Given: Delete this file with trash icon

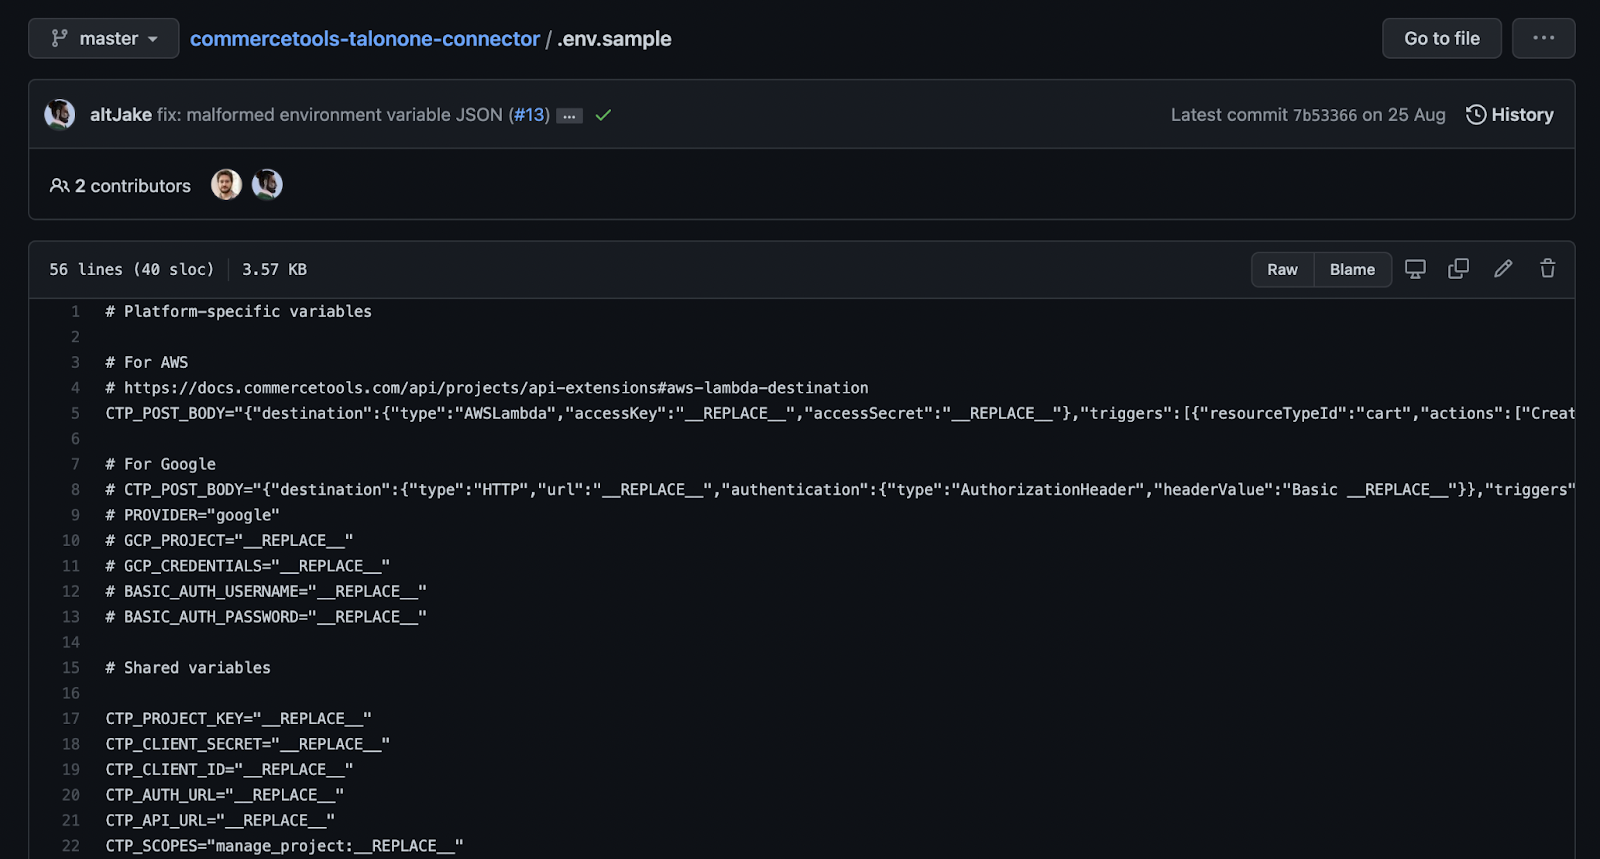Looking at the screenshot, I should (x=1547, y=268).
